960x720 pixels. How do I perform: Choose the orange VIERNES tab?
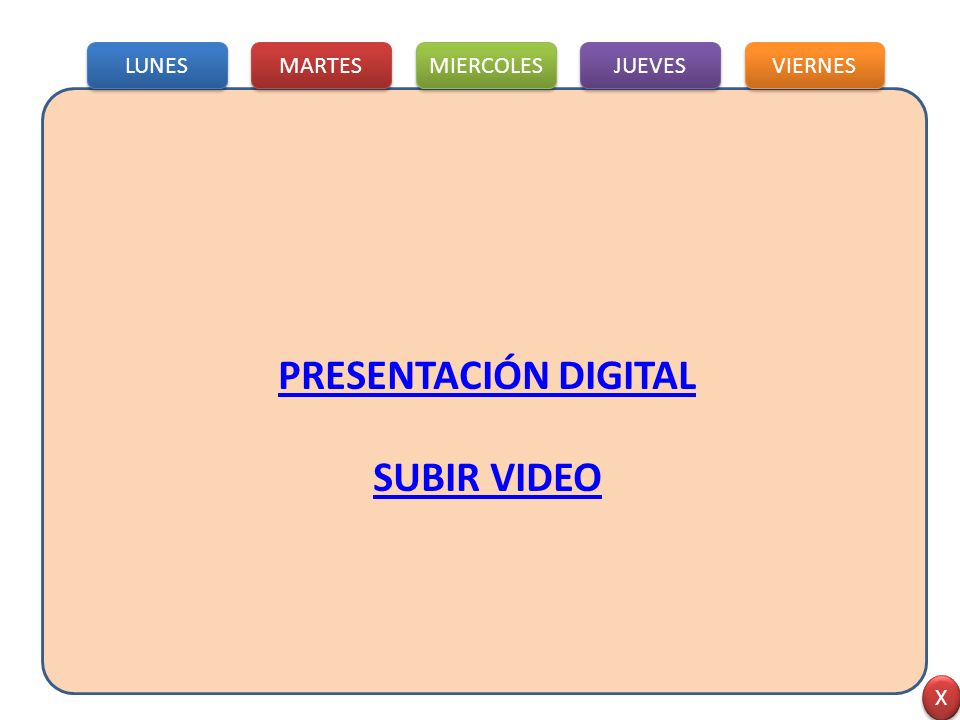coord(814,66)
